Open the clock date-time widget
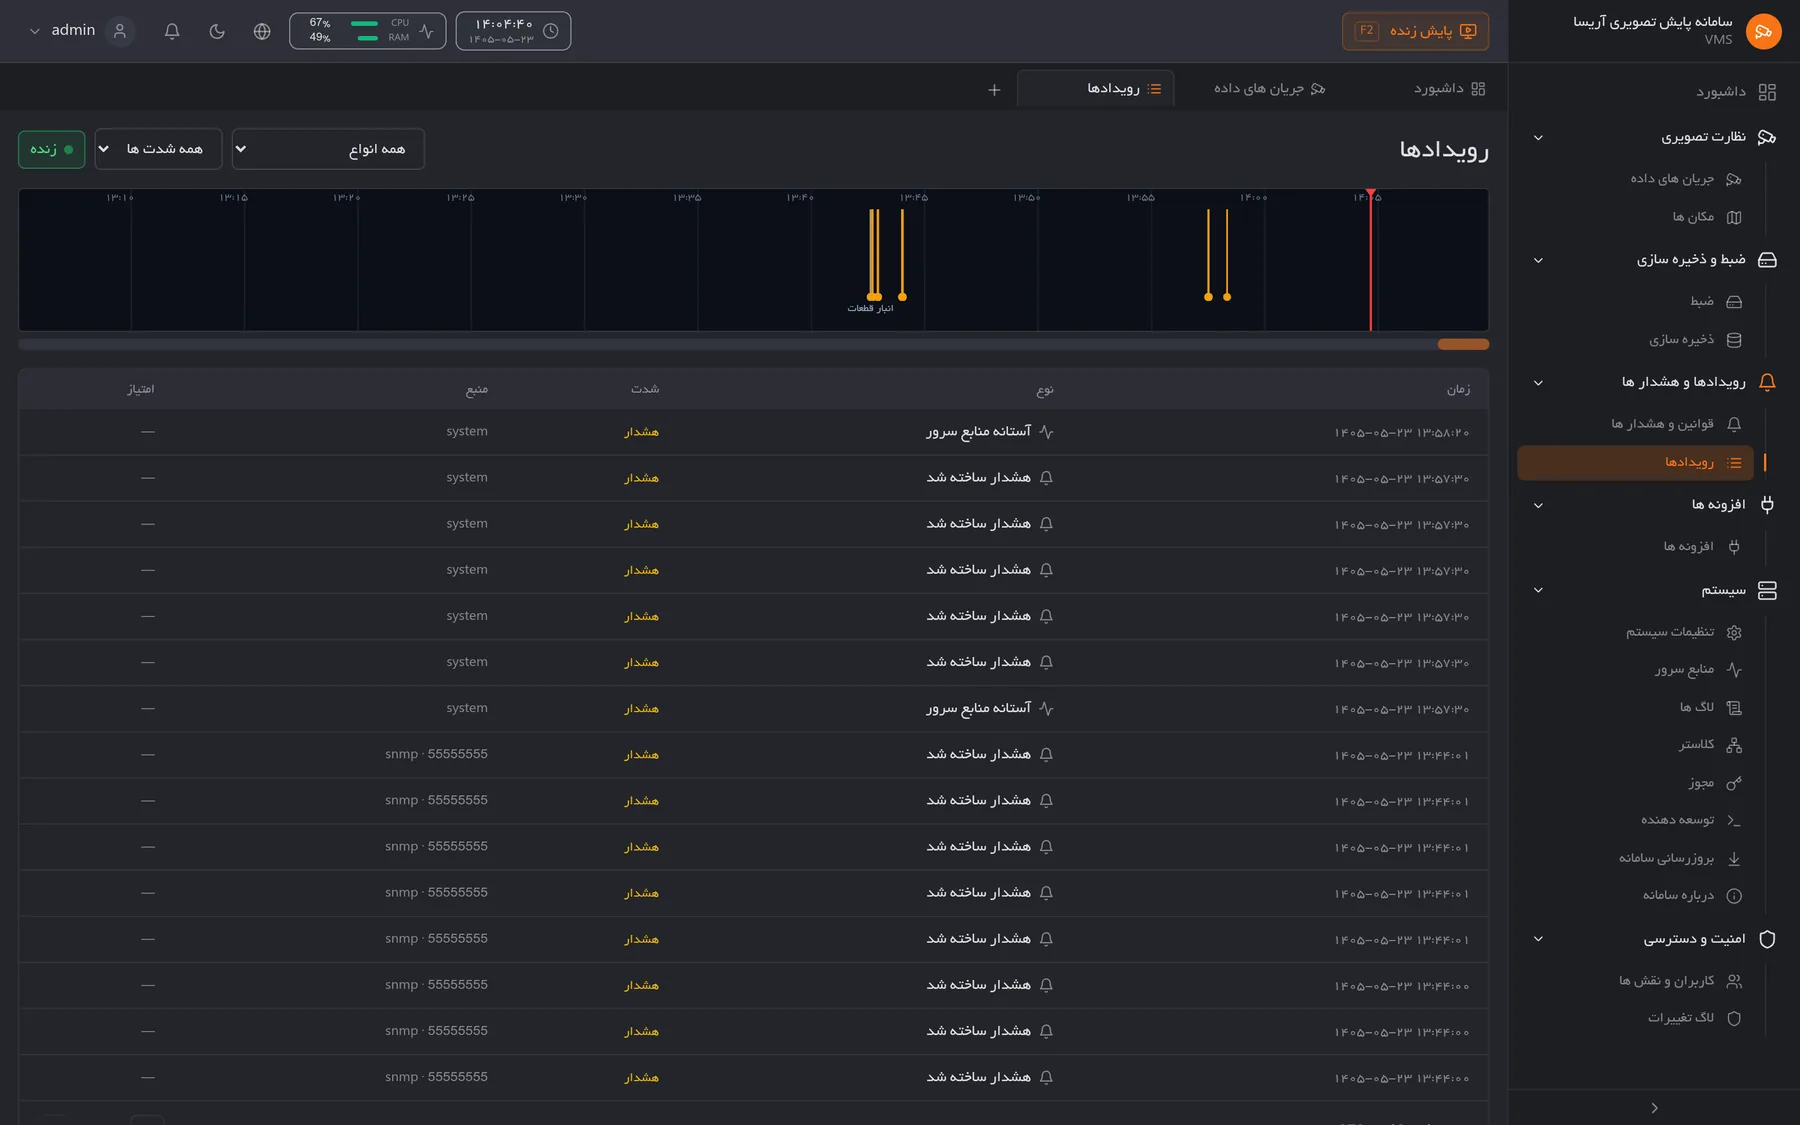The height and width of the screenshot is (1125, 1800). pos(513,31)
